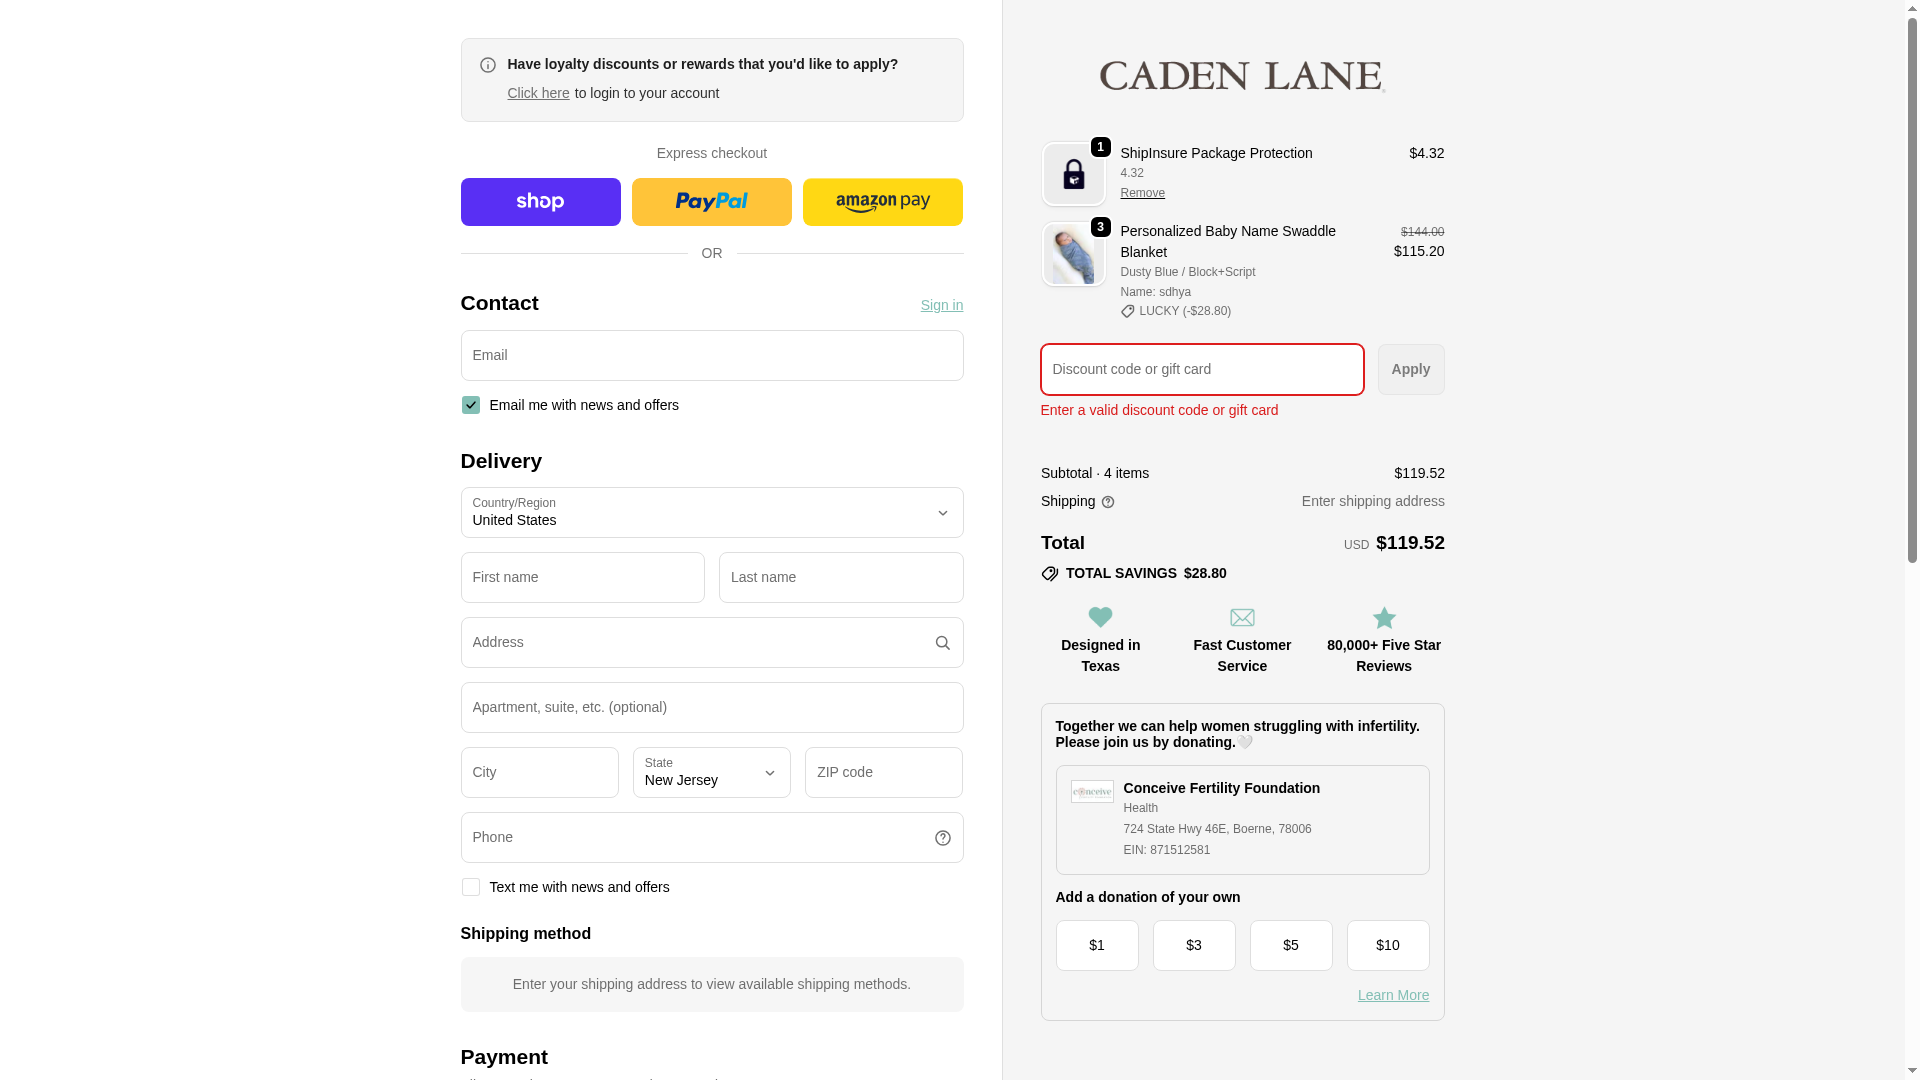Viewport: 1920px width, 1080px height.
Task: Select the $5 donation amount
Action: [1290, 945]
